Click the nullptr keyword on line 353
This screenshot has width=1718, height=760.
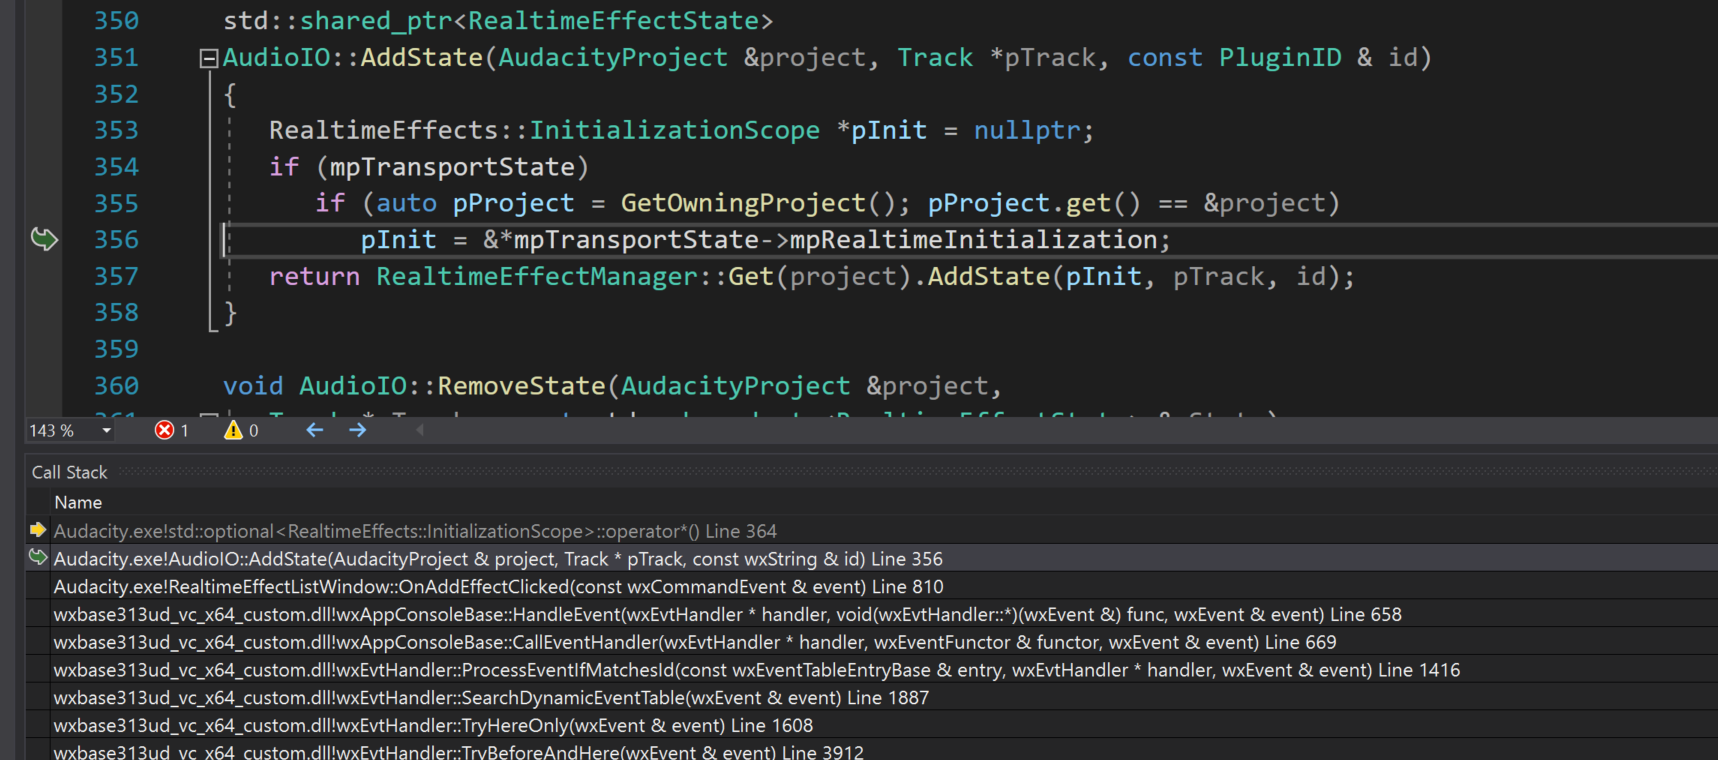click(1027, 131)
